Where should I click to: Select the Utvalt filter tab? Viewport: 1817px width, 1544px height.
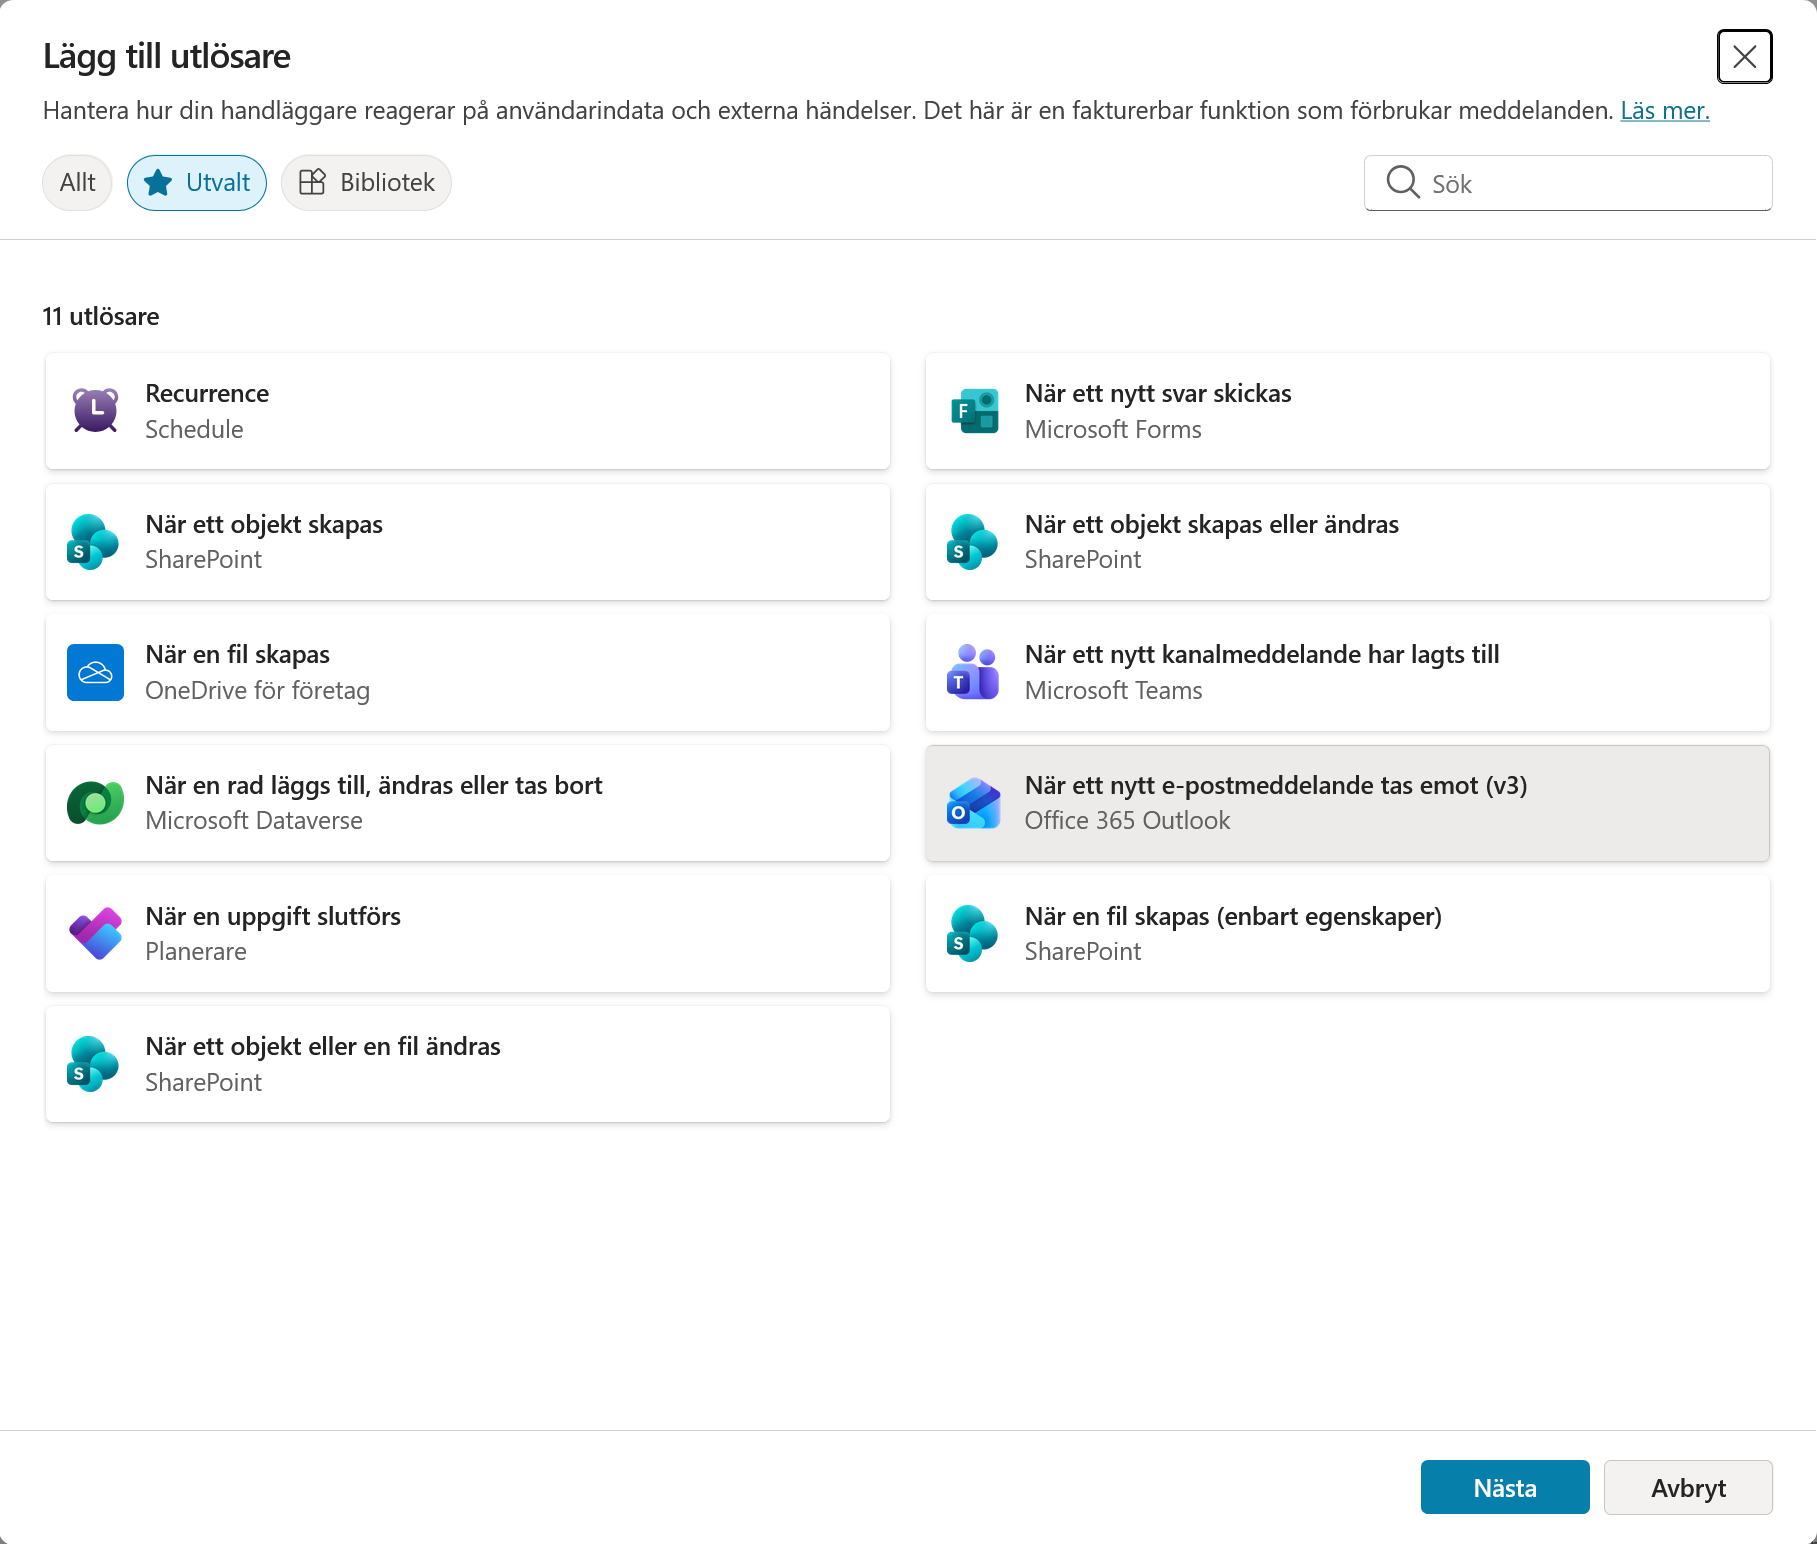[x=197, y=183]
